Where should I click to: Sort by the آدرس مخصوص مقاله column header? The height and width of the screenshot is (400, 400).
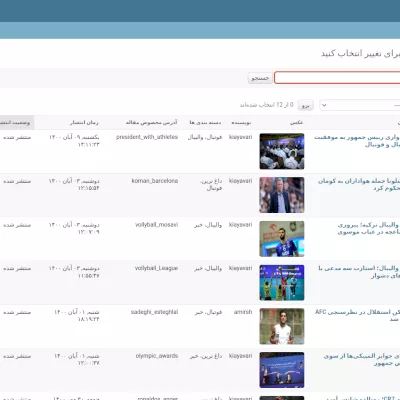tap(152, 123)
